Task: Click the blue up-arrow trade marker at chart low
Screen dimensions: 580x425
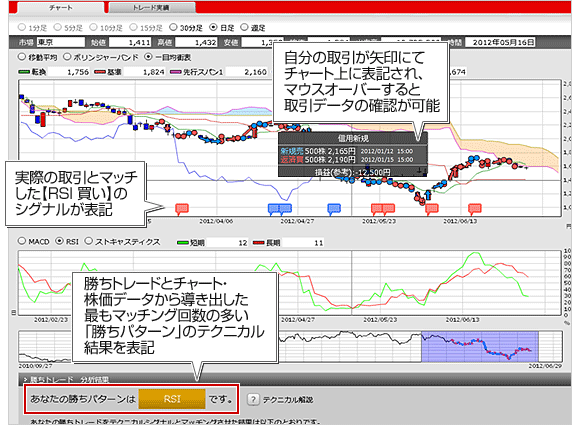Action: click(428, 195)
